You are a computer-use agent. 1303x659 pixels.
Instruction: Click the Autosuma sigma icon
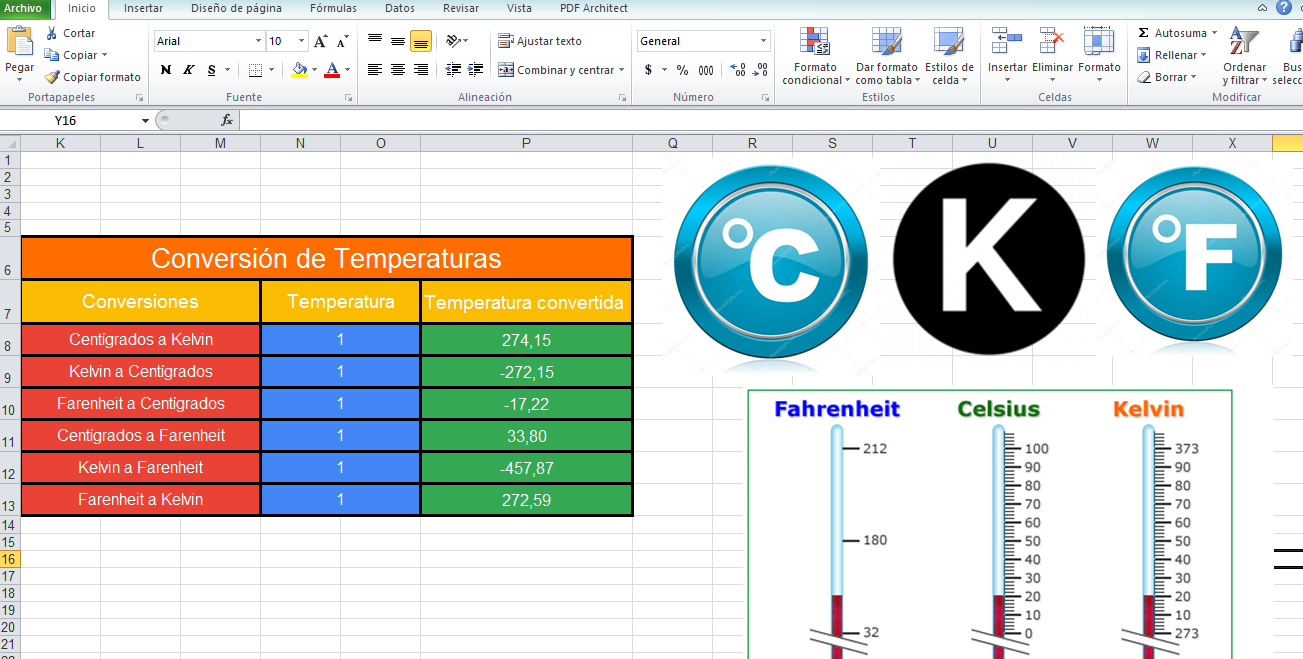(1144, 33)
